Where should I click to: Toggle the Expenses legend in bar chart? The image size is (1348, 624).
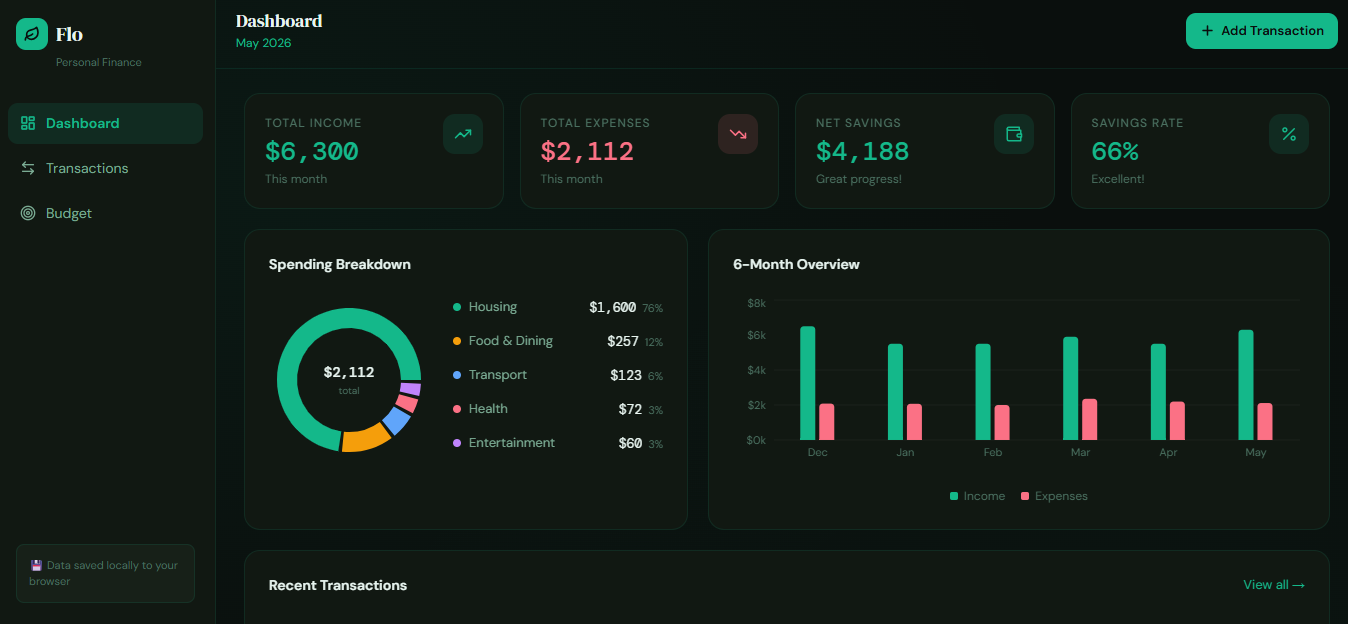[1054, 496]
